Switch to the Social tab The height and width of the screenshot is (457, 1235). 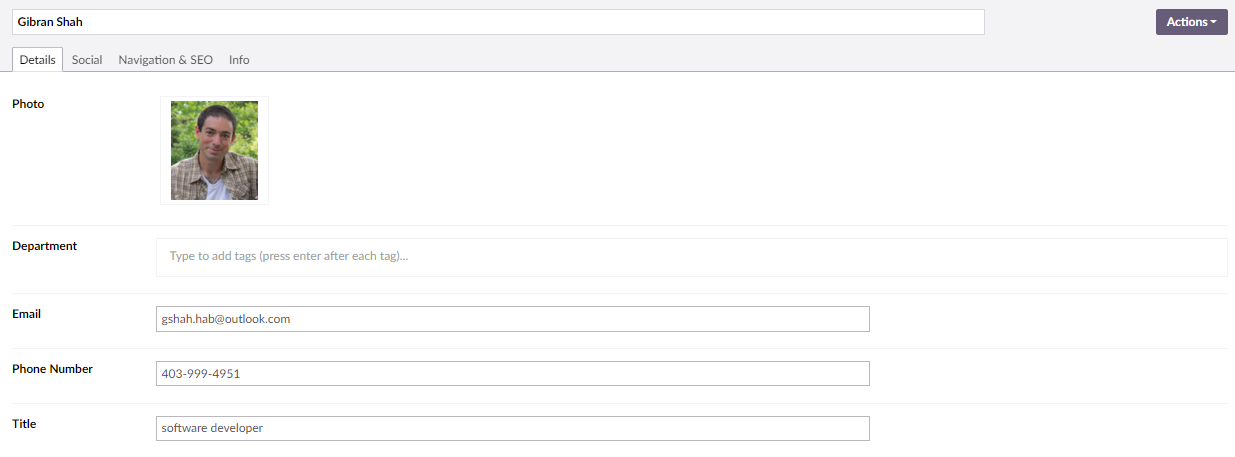tap(87, 60)
